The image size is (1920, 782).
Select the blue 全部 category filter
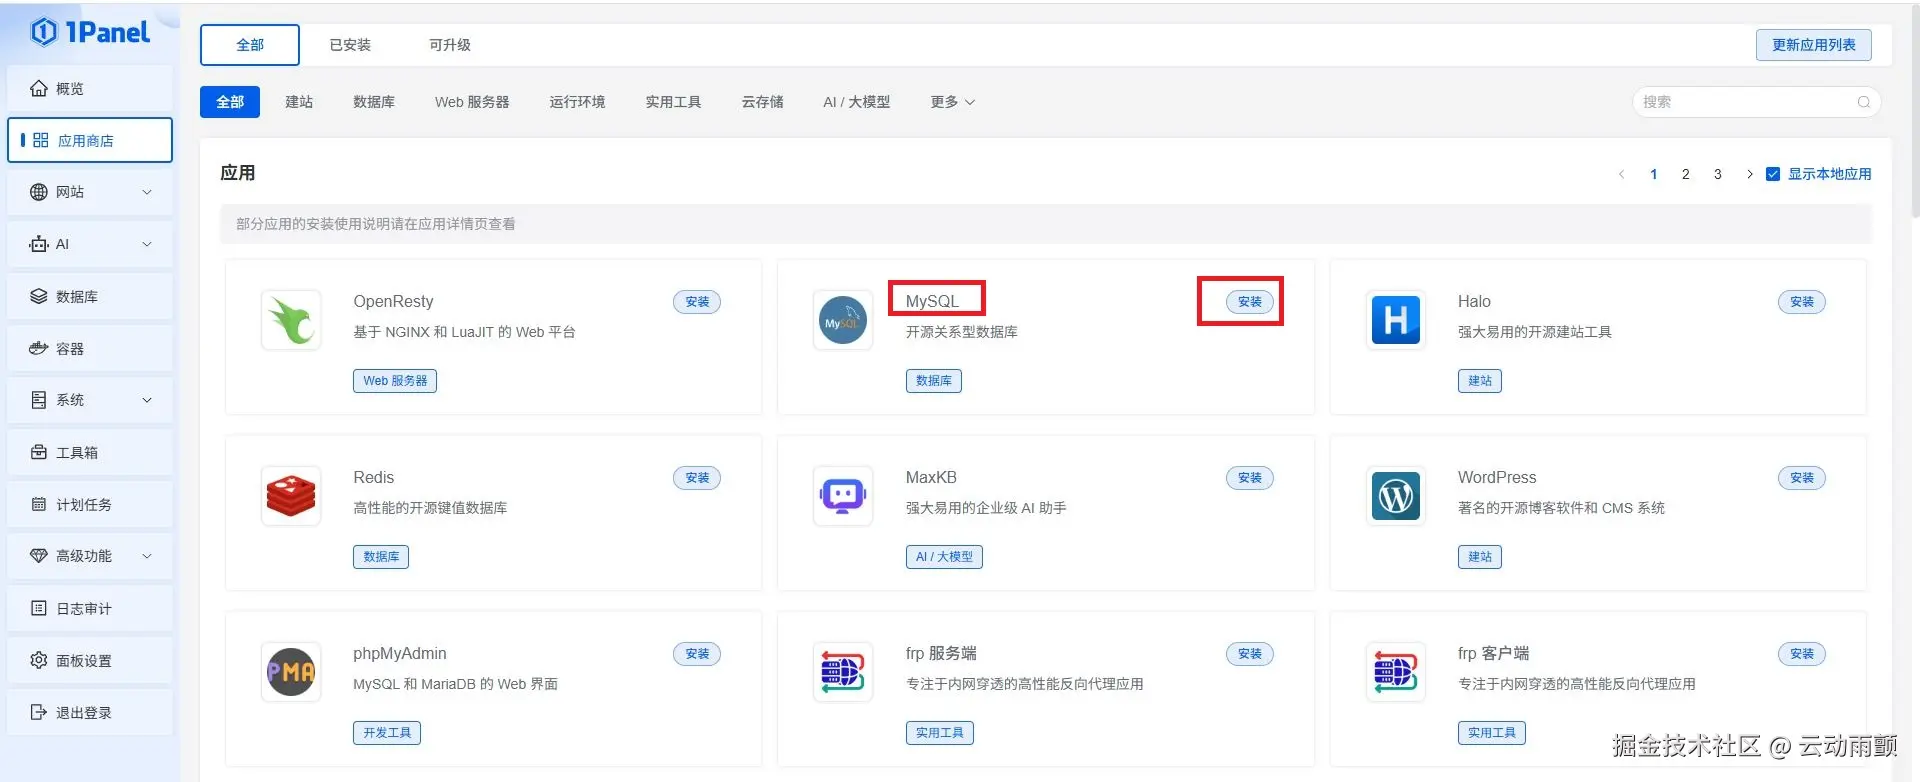click(x=230, y=102)
